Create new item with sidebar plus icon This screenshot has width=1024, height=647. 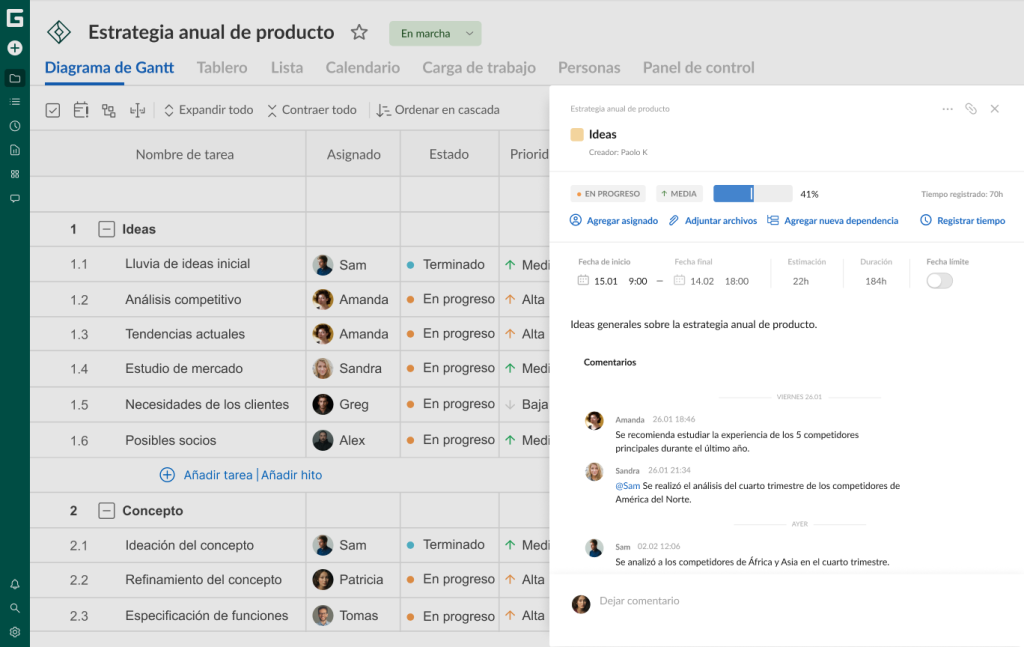[x=14, y=48]
